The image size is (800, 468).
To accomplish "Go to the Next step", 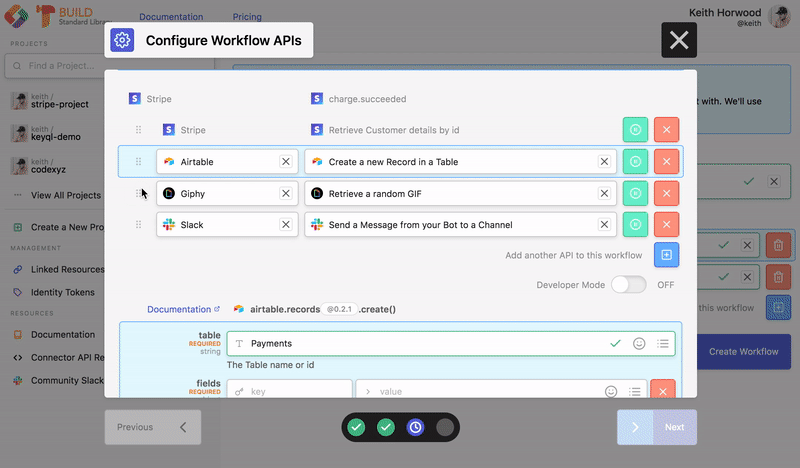I will [x=657, y=427].
